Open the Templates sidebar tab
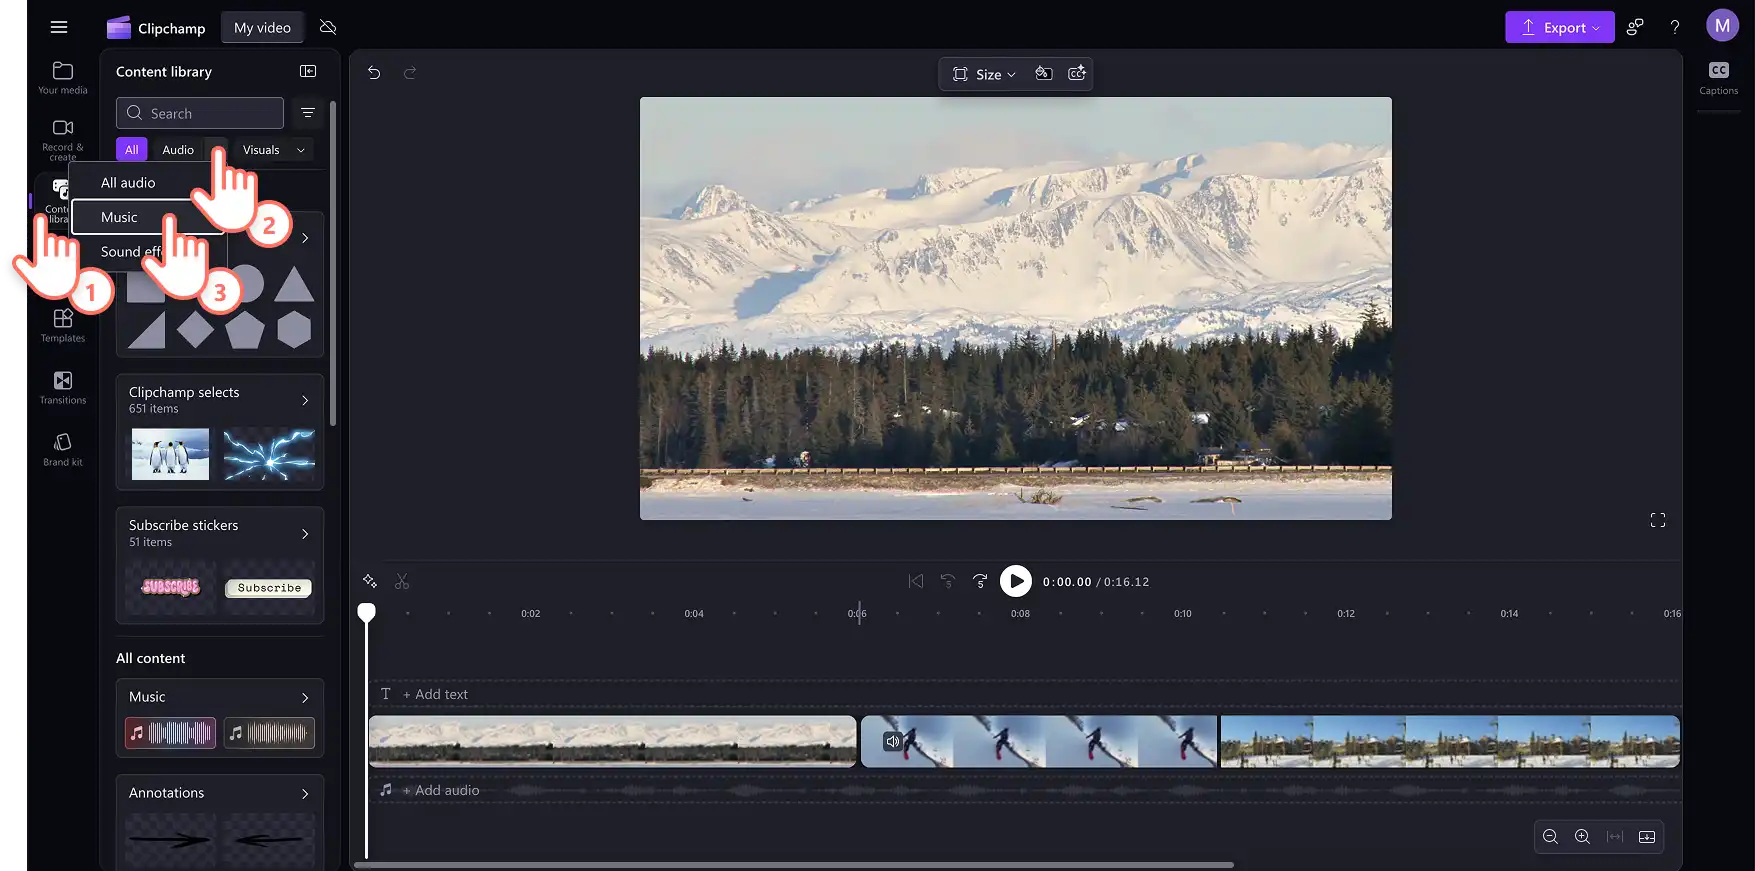 tap(63, 325)
